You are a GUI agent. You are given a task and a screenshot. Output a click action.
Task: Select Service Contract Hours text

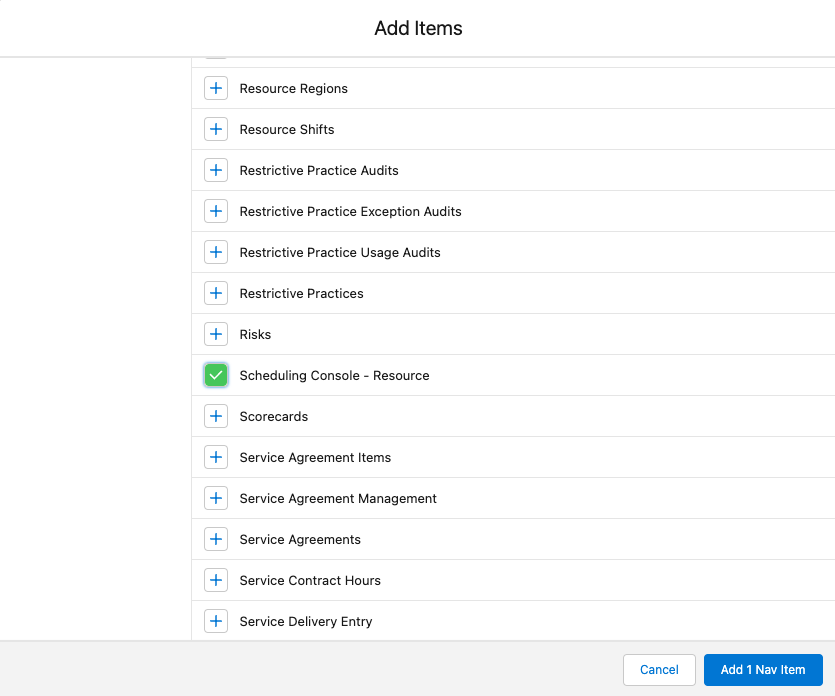[x=310, y=580]
